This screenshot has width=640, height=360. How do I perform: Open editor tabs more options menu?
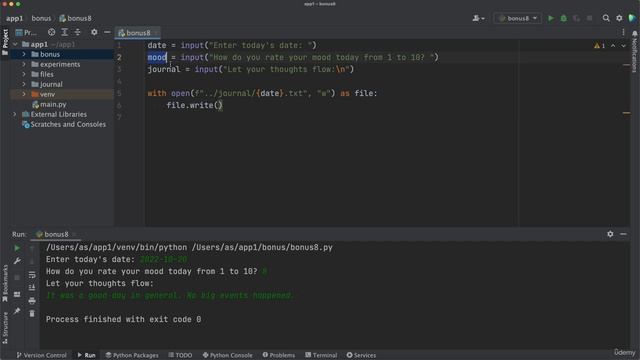623,33
